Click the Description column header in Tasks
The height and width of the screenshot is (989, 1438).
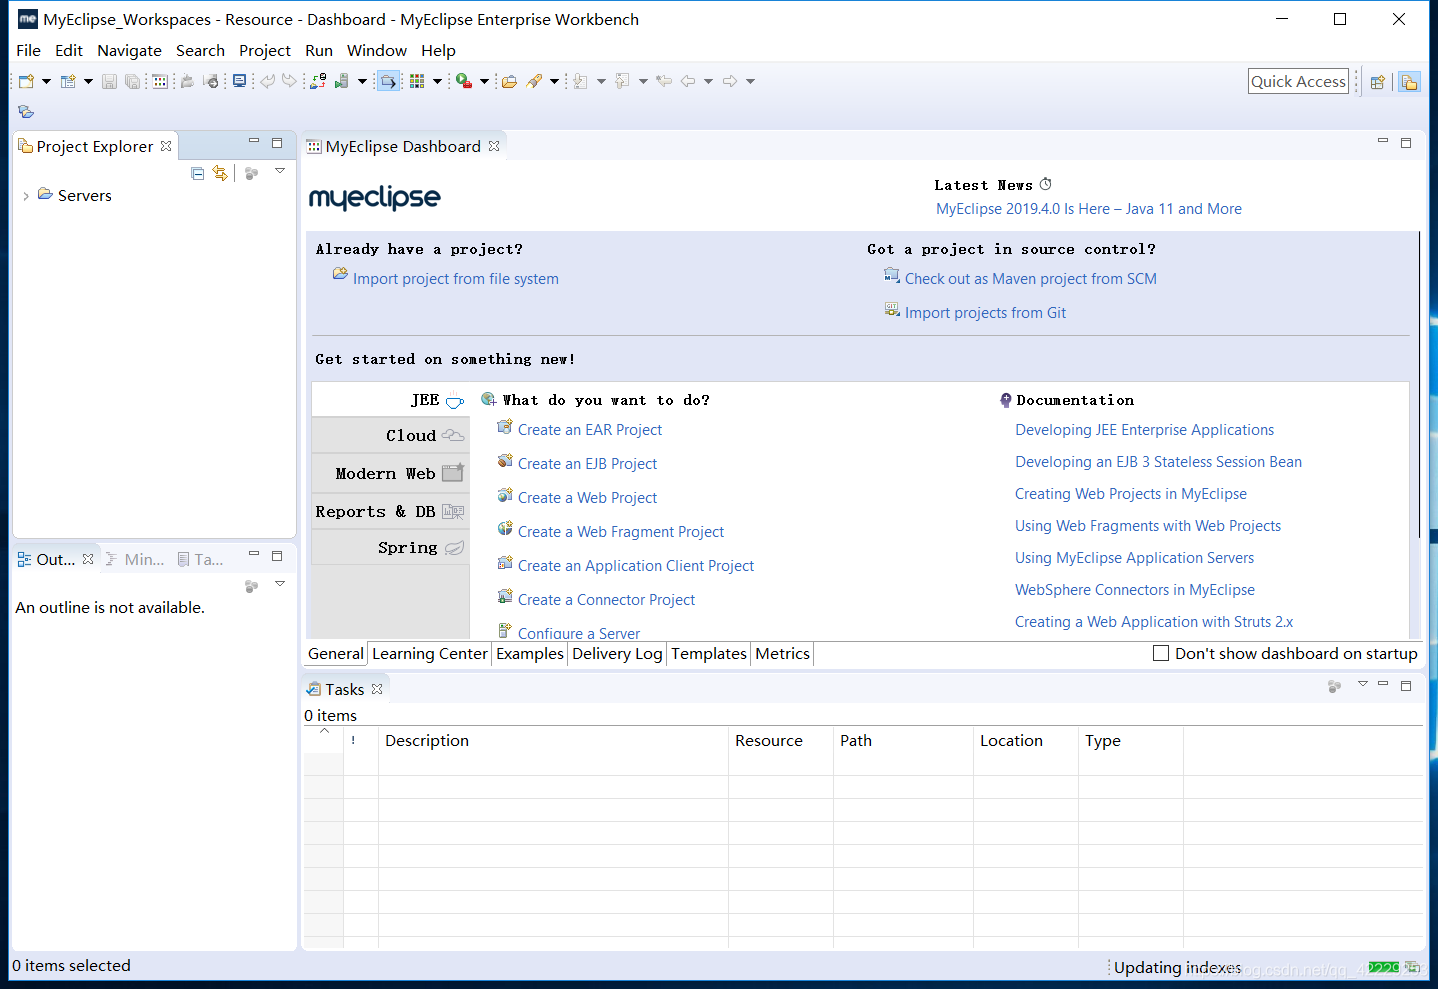pos(553,741)
